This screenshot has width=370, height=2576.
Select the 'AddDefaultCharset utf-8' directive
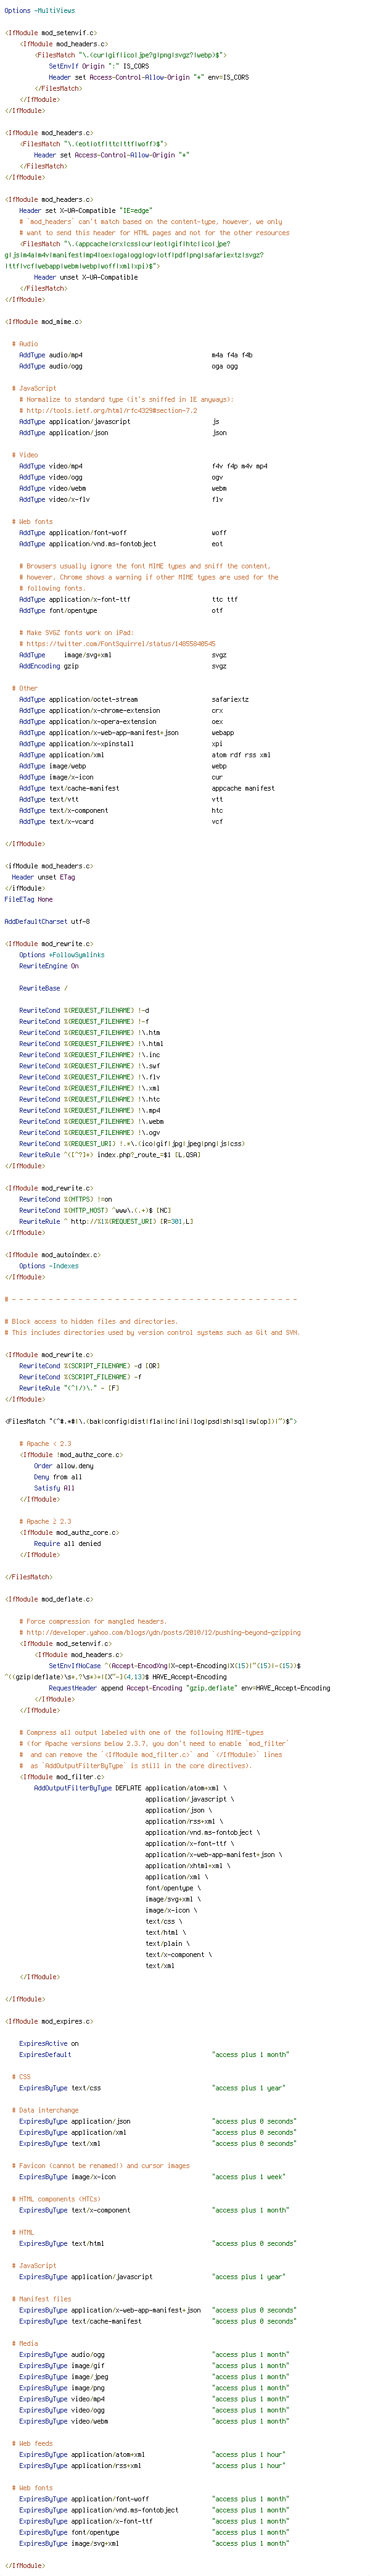[47, 921]
